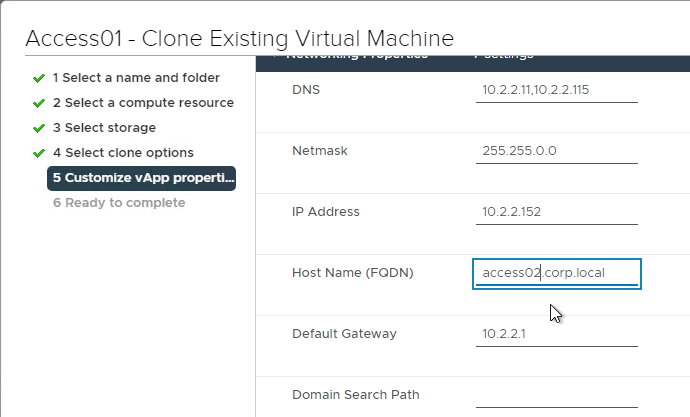Click the DNS input field
Viewport: 690px width, 417px height.
[x=557, y=90]
